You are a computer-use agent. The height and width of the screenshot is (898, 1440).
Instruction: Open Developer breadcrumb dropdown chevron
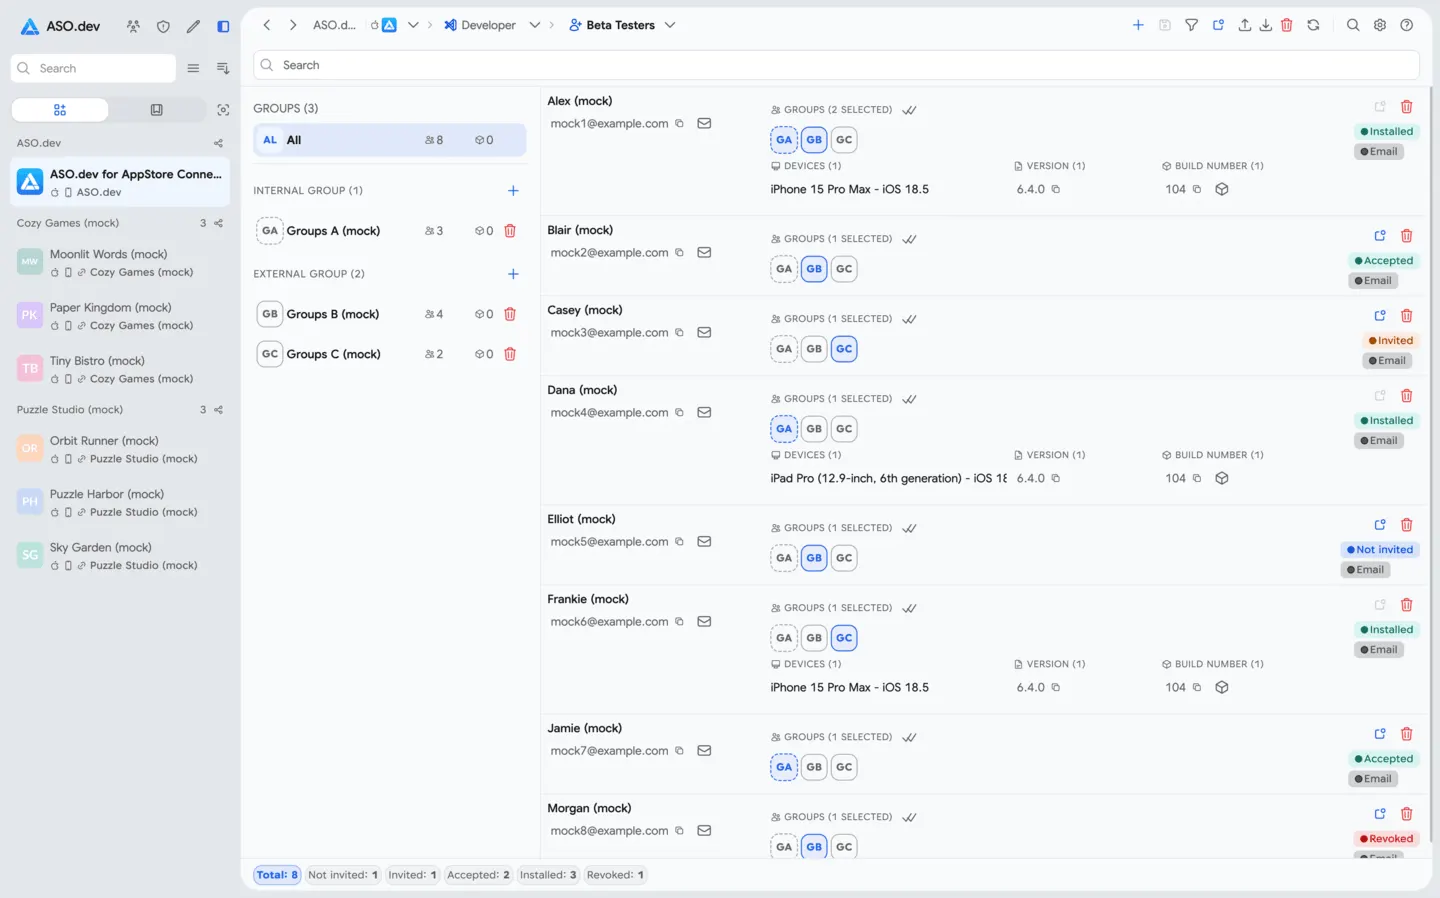pyautogui.click(x=535, y=25)
